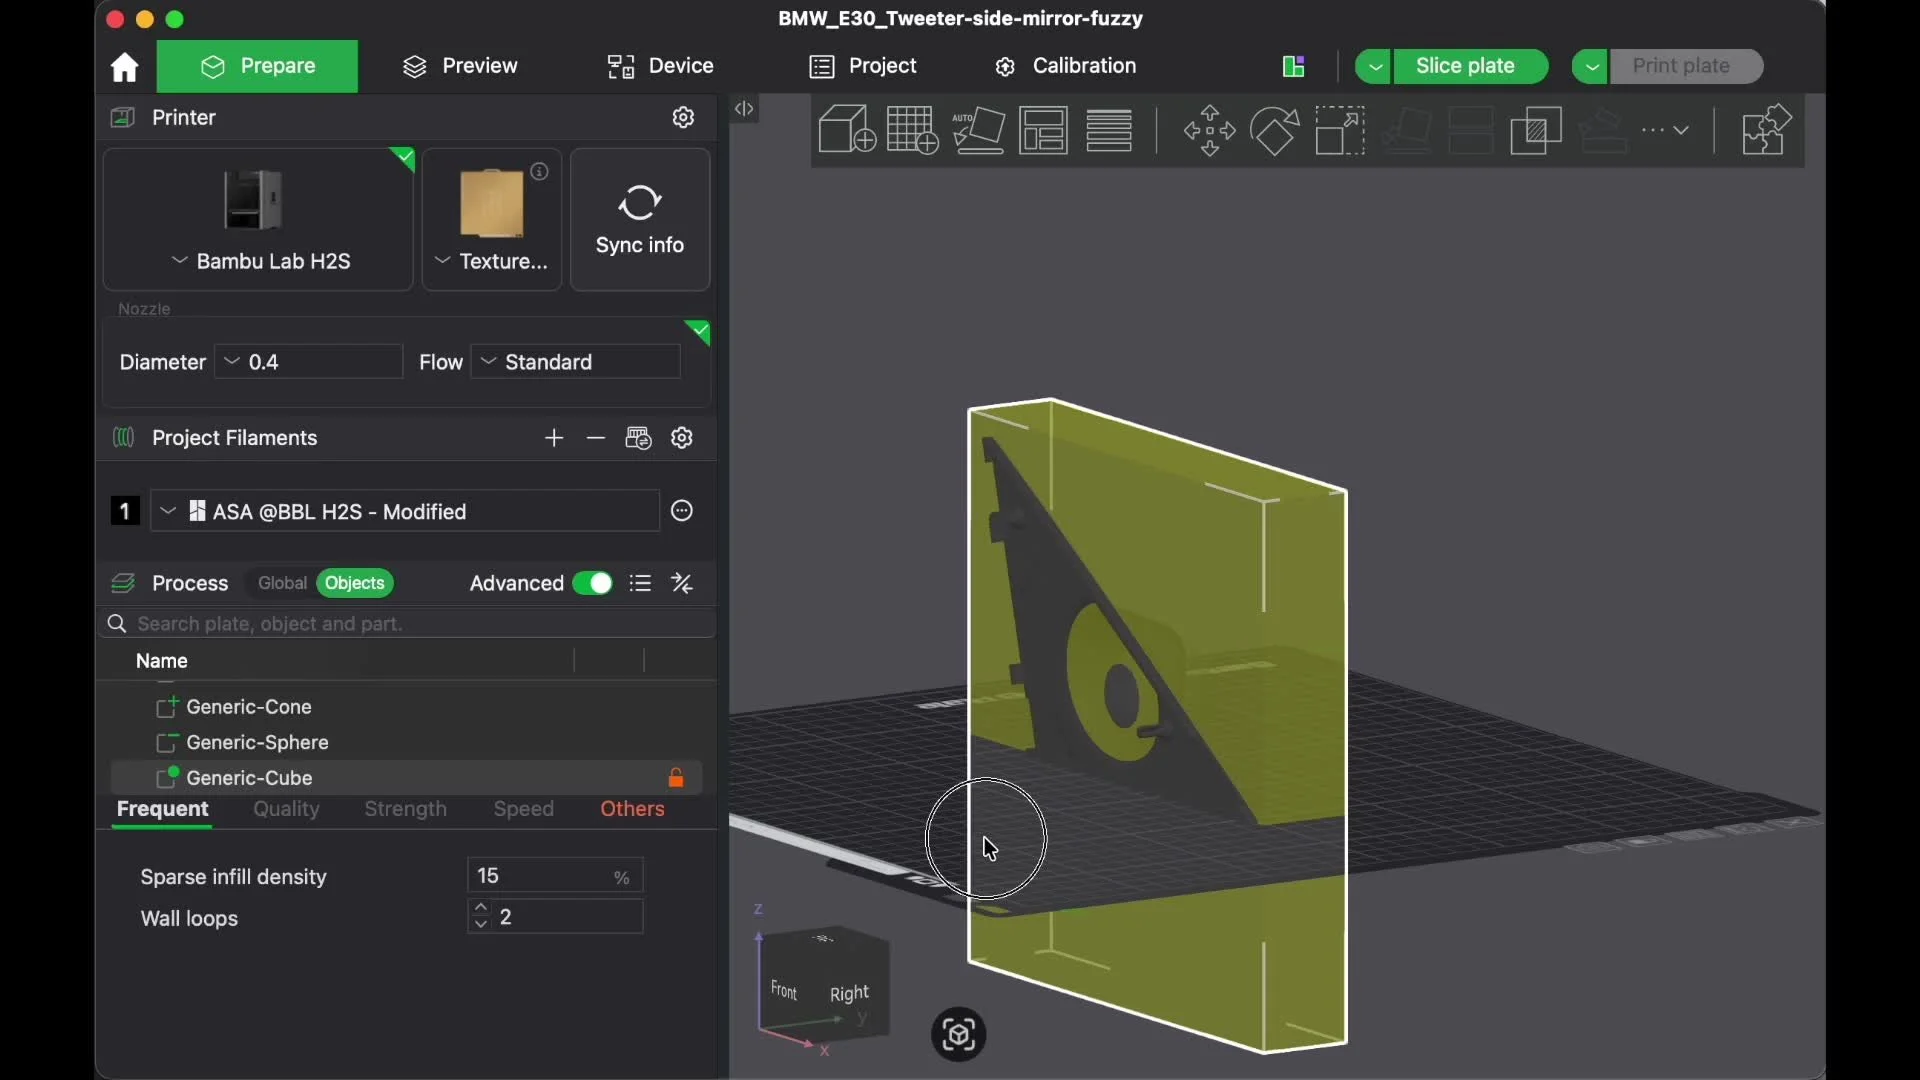The image size is (1920, 1080).
Task: Select the Scale tool
Action: [1340, 130]
